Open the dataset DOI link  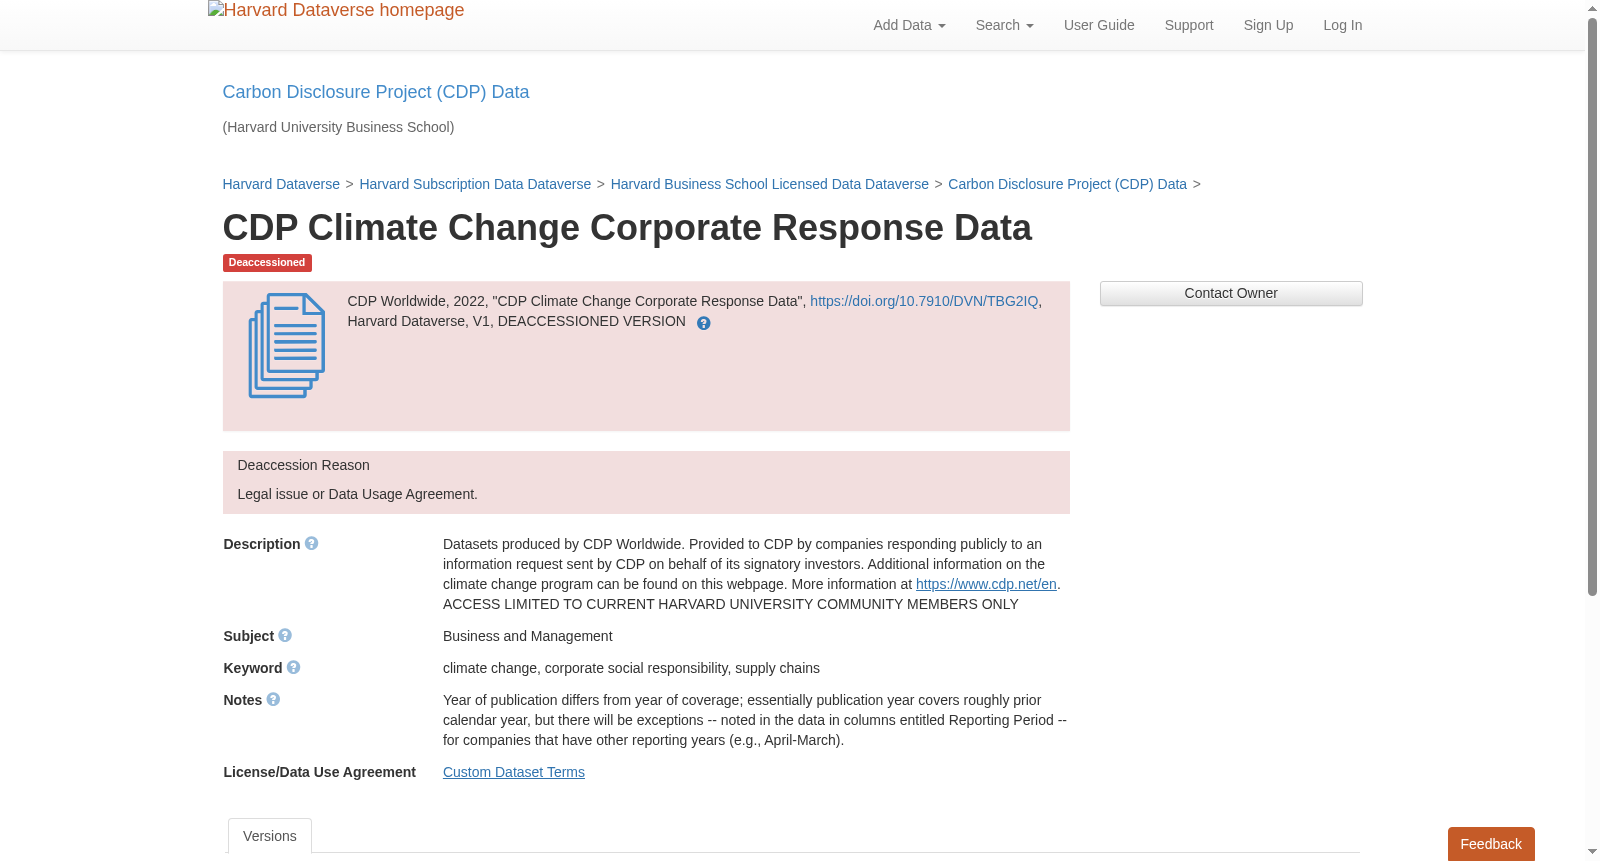pyautogui.click(x=924, y=301)
